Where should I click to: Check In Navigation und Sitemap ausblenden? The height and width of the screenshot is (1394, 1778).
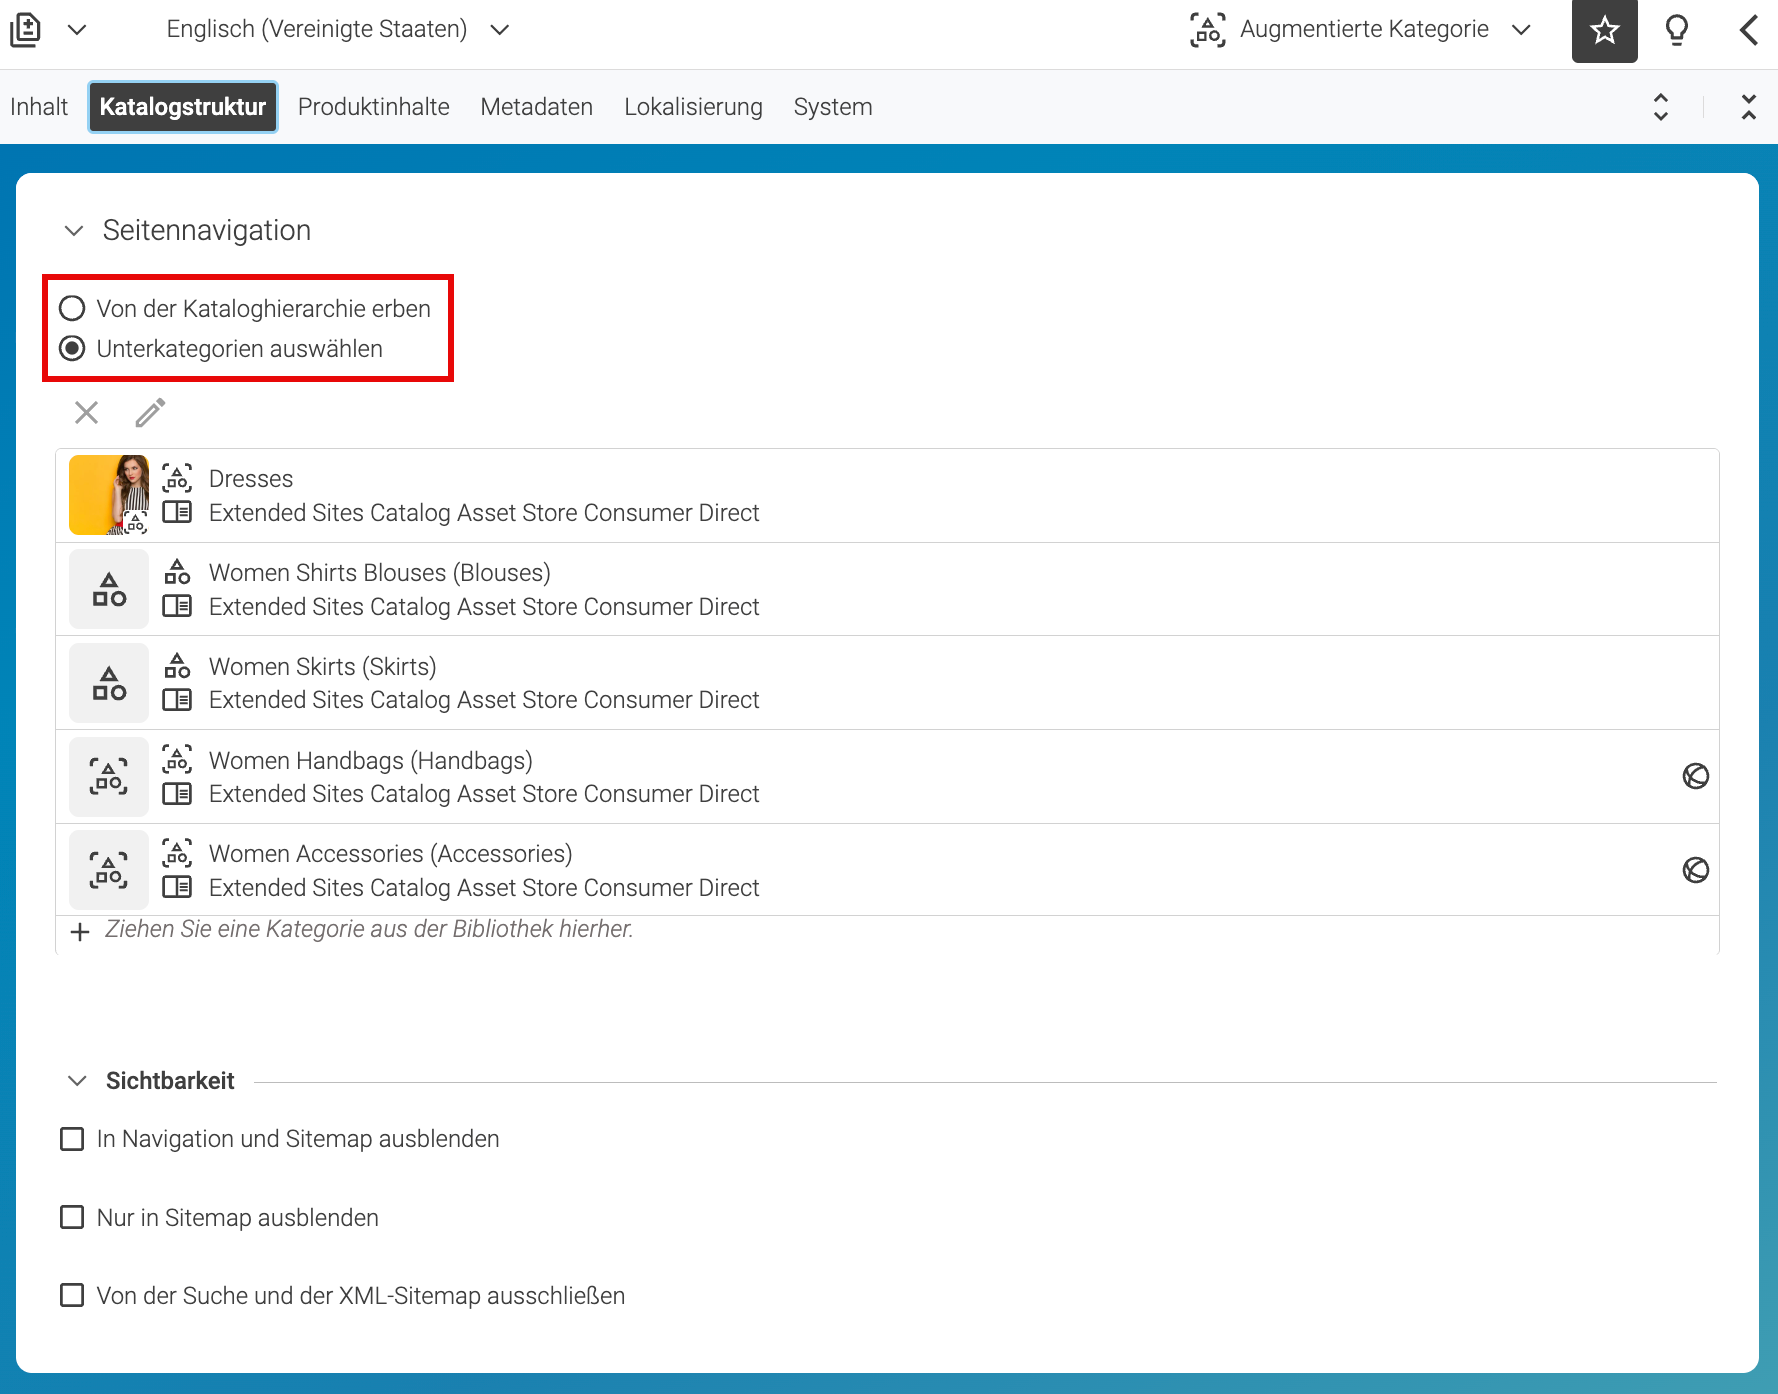72,1139
